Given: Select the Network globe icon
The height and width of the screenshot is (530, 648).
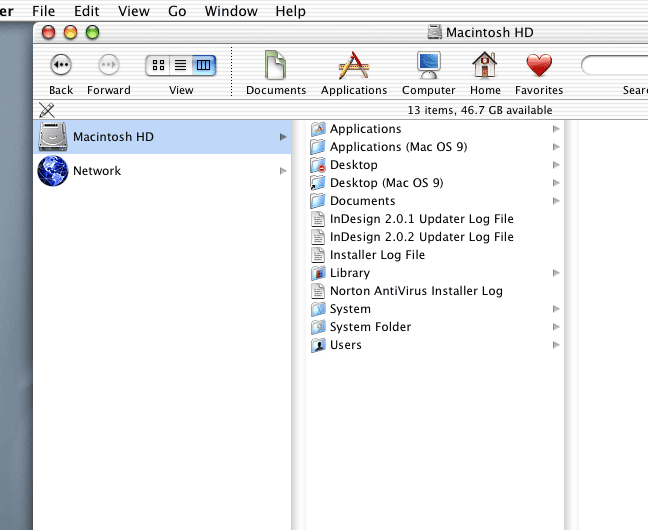Looking at the screenshot, I should click(52, 171).
